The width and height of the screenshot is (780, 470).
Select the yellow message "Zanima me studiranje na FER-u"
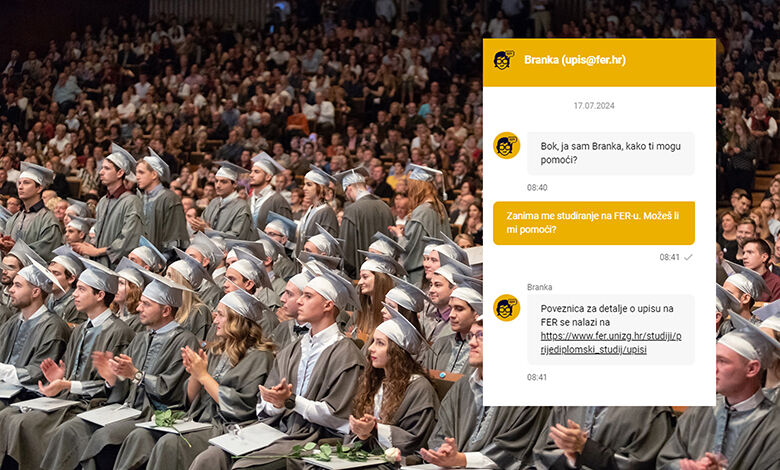coord(593,223)
